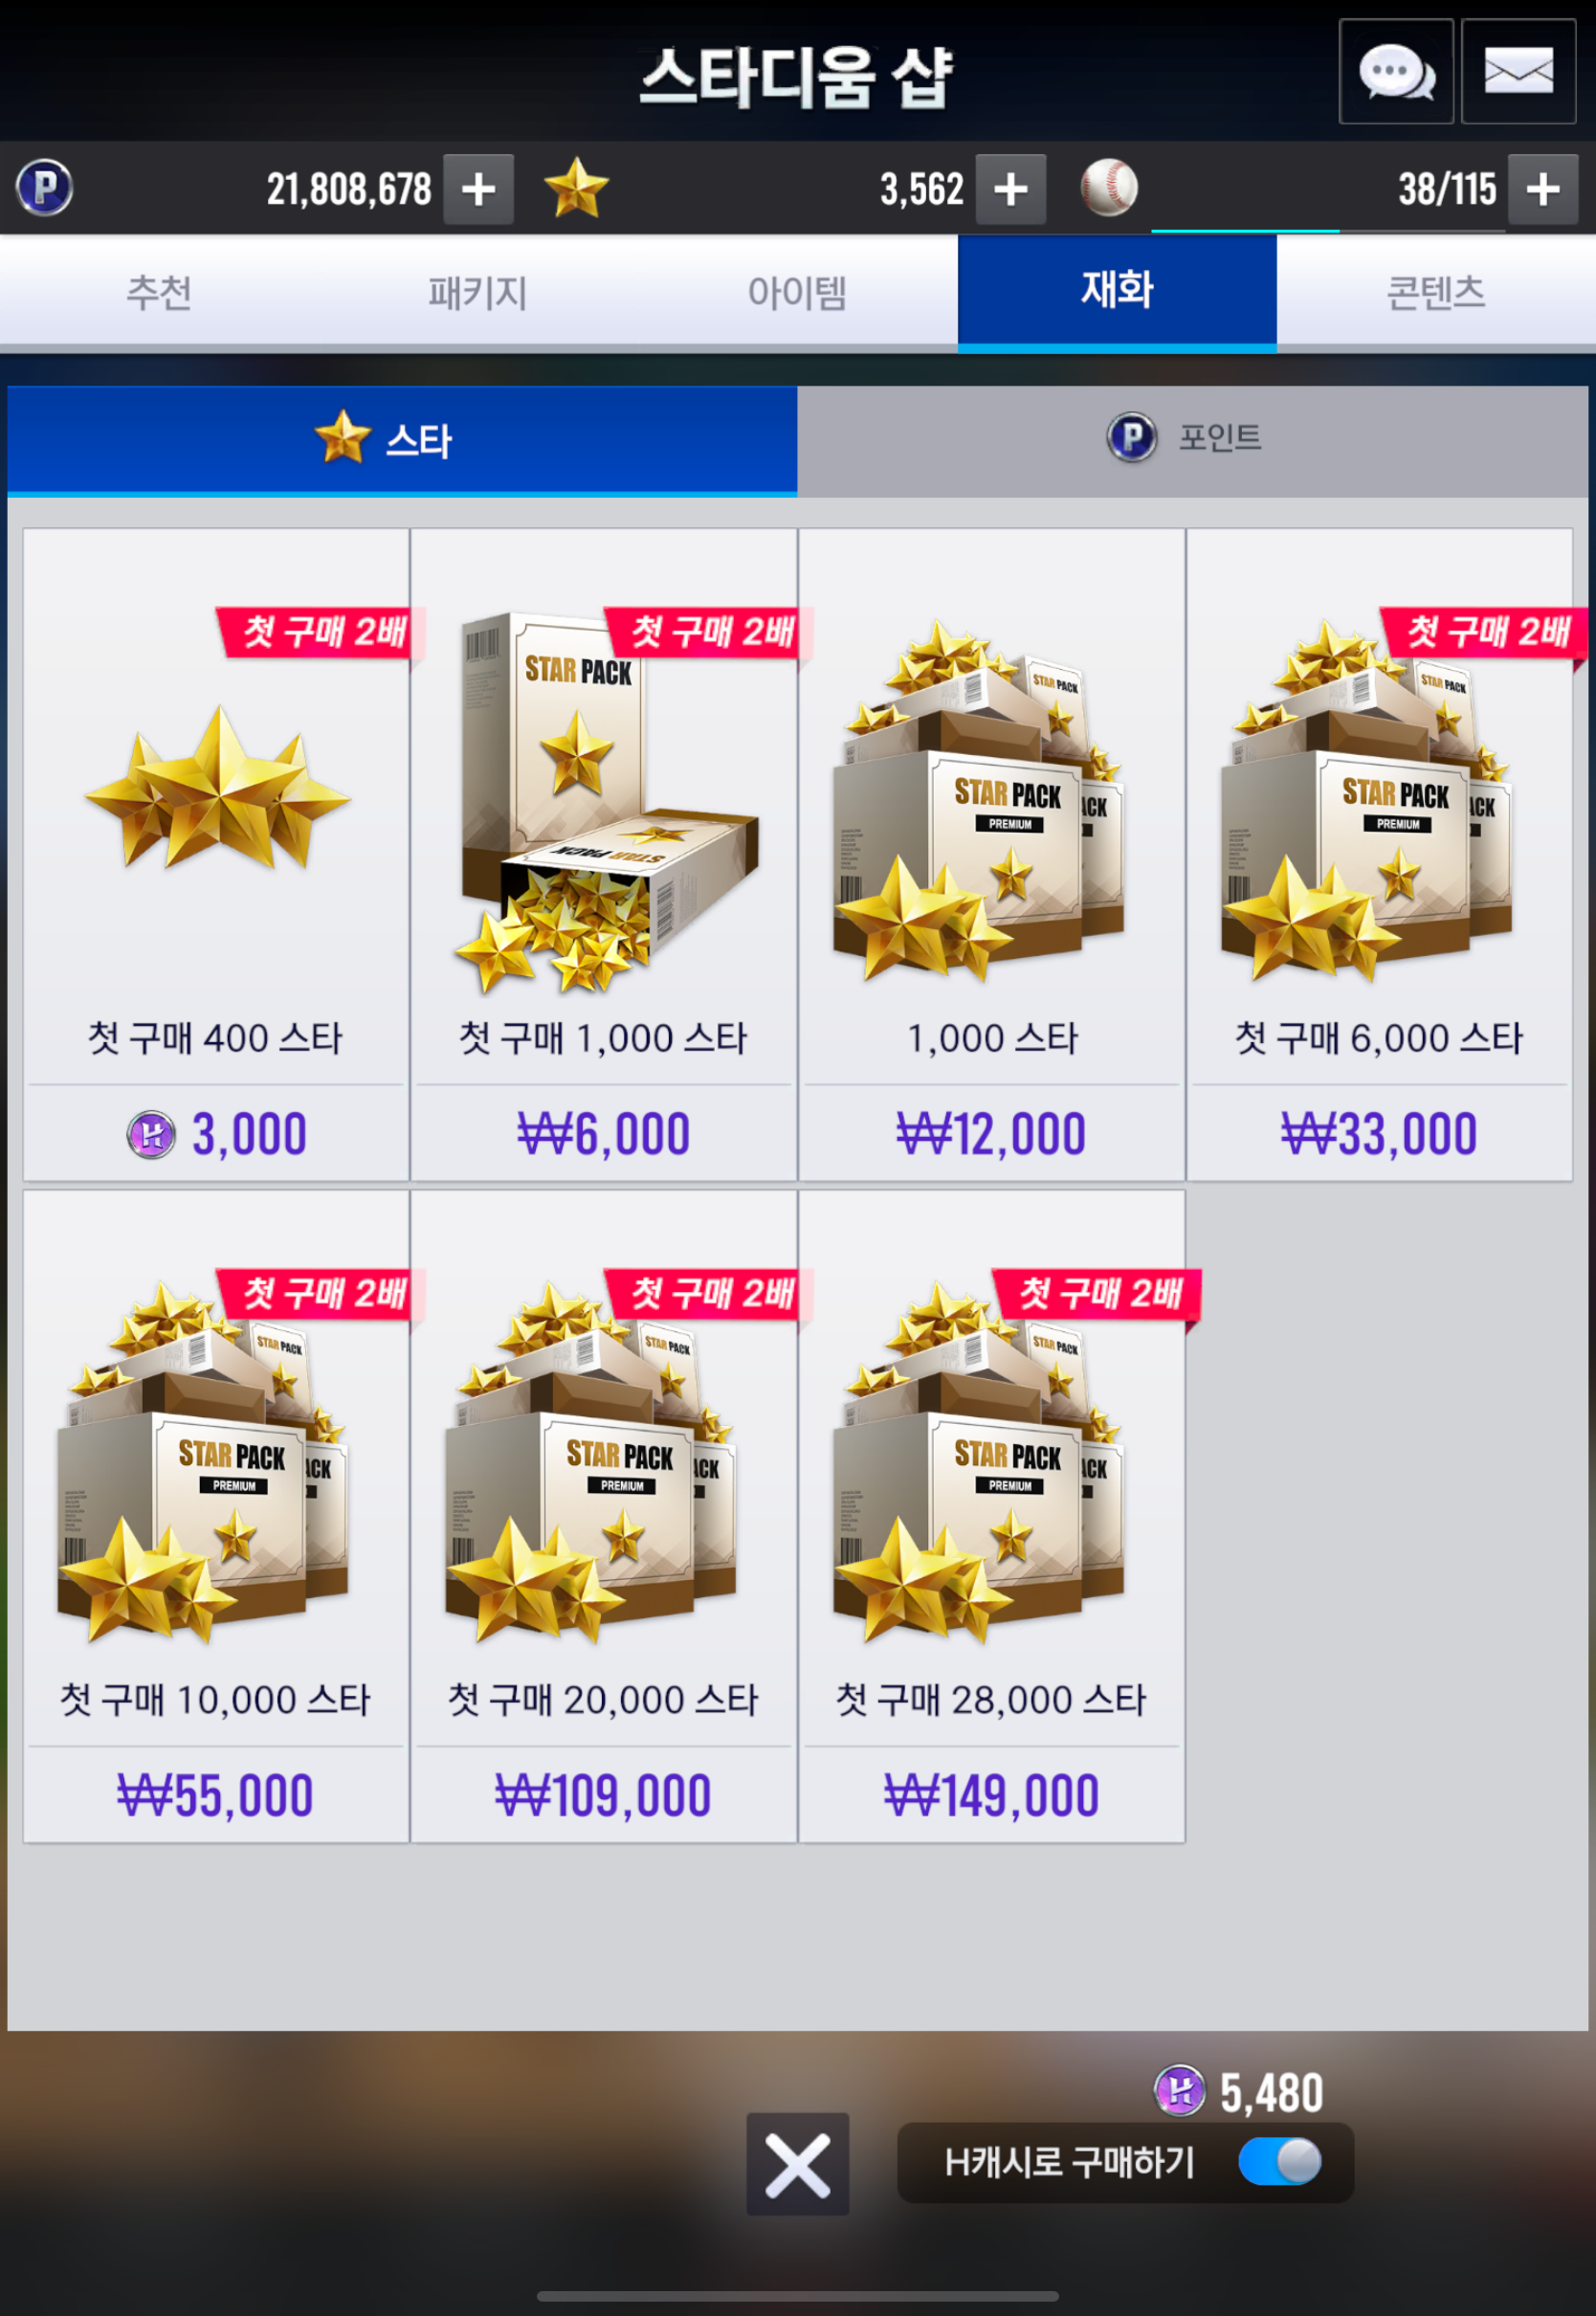1596x2316 pixels.
Task: Toggle the H캐시로 구매하기 switch
Action: 1280,2161
